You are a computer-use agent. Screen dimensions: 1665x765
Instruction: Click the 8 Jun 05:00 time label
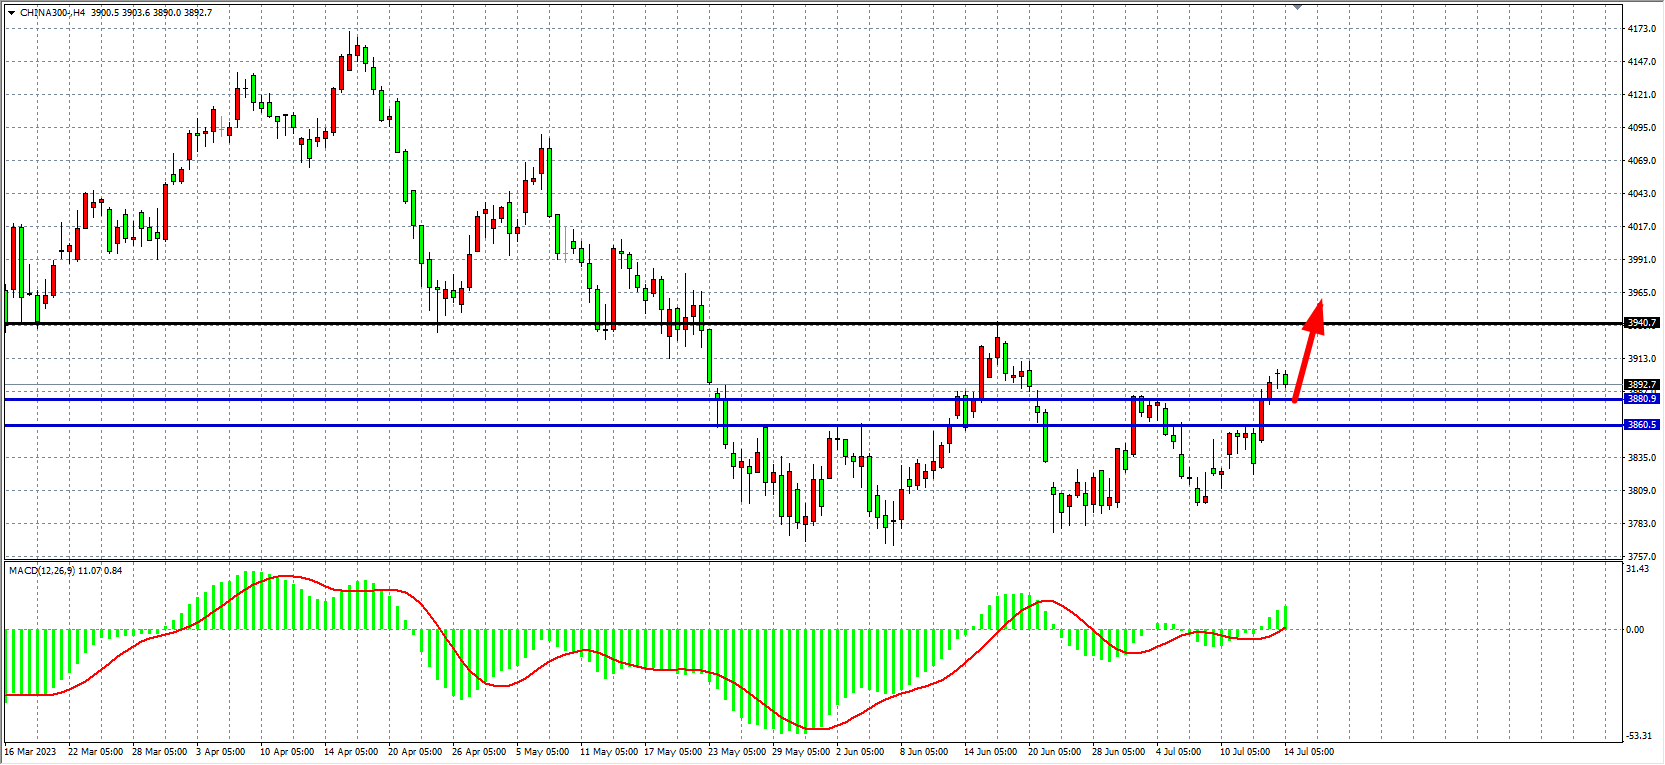[x=924, y=752]
